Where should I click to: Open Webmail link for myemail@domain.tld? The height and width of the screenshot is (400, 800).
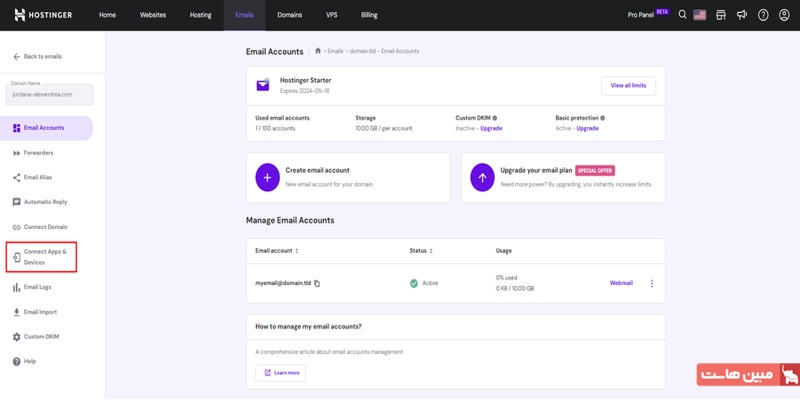pyautogui.click(x=621, y=283)
